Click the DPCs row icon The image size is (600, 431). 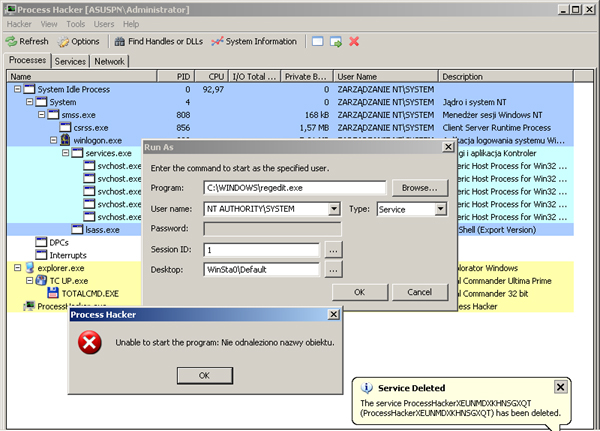(41, 242)
